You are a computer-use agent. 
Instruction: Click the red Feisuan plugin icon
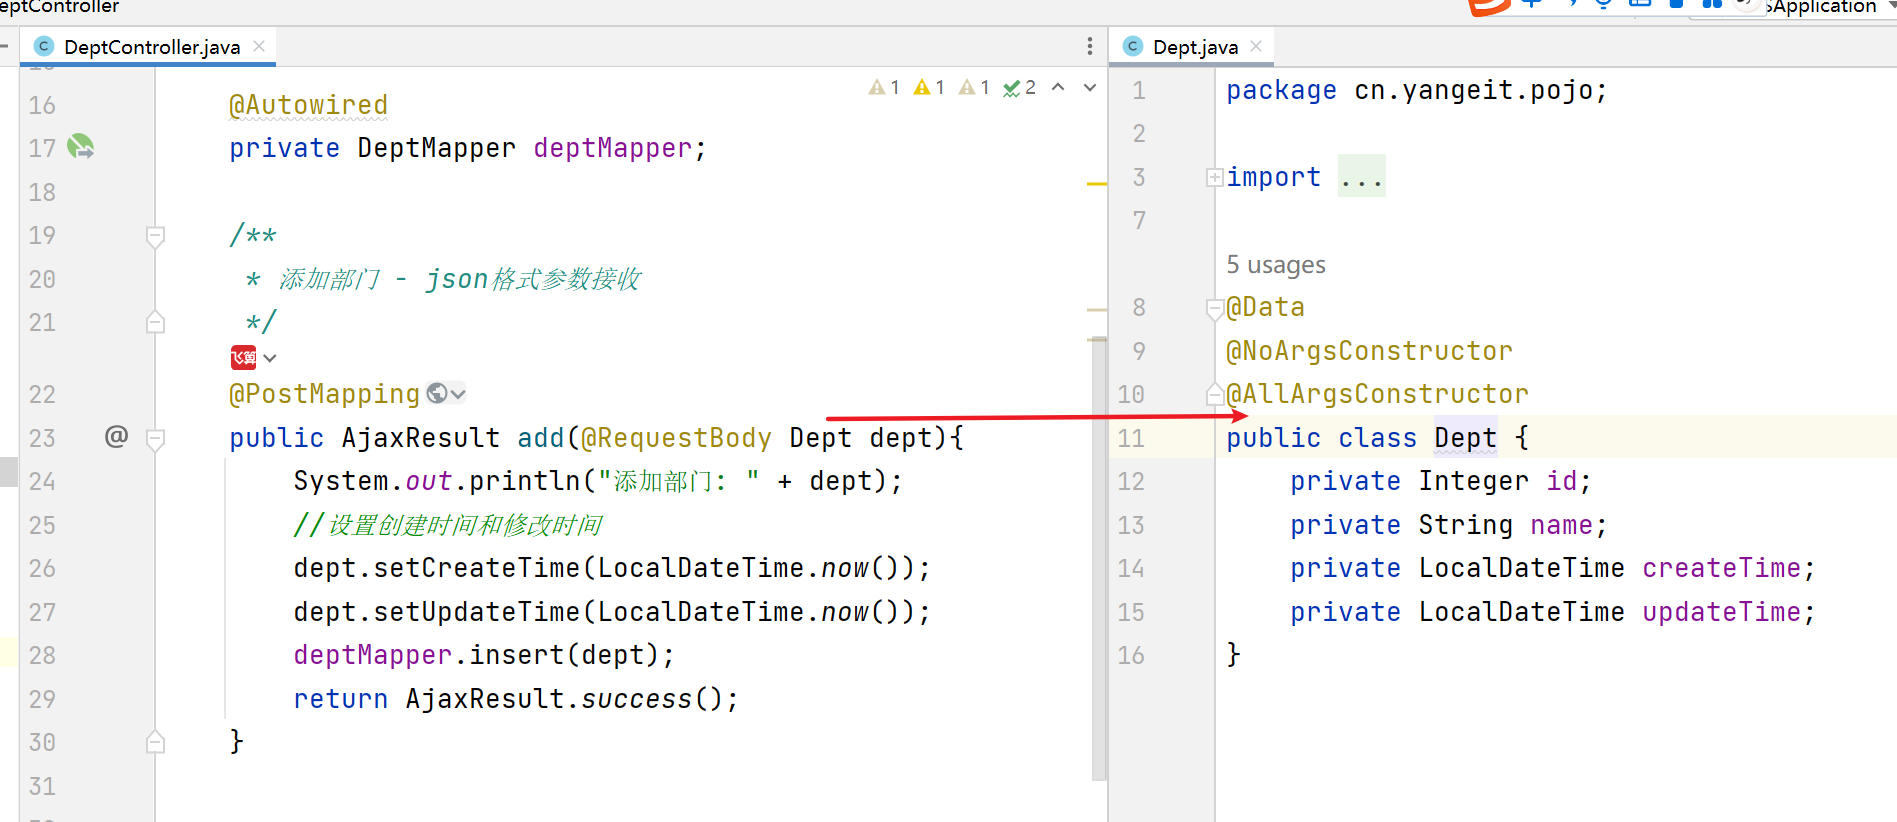point(243,358)
